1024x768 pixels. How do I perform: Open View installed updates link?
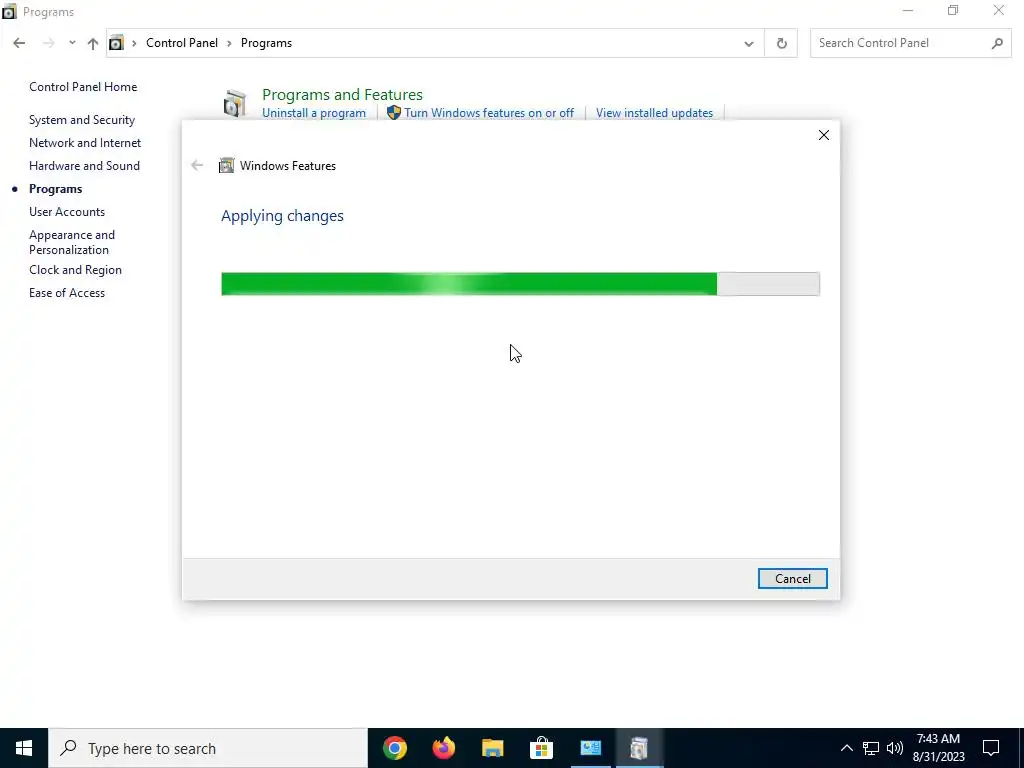654,113
